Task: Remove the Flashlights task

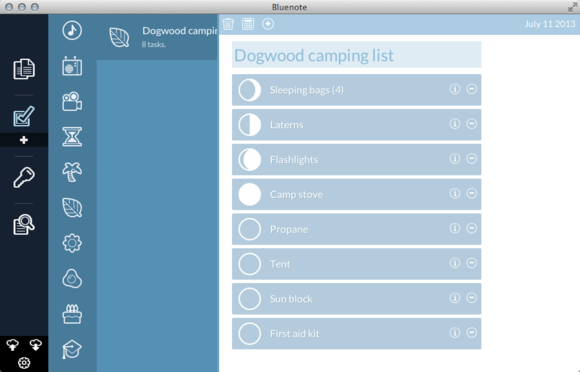Action: (472, 158)
